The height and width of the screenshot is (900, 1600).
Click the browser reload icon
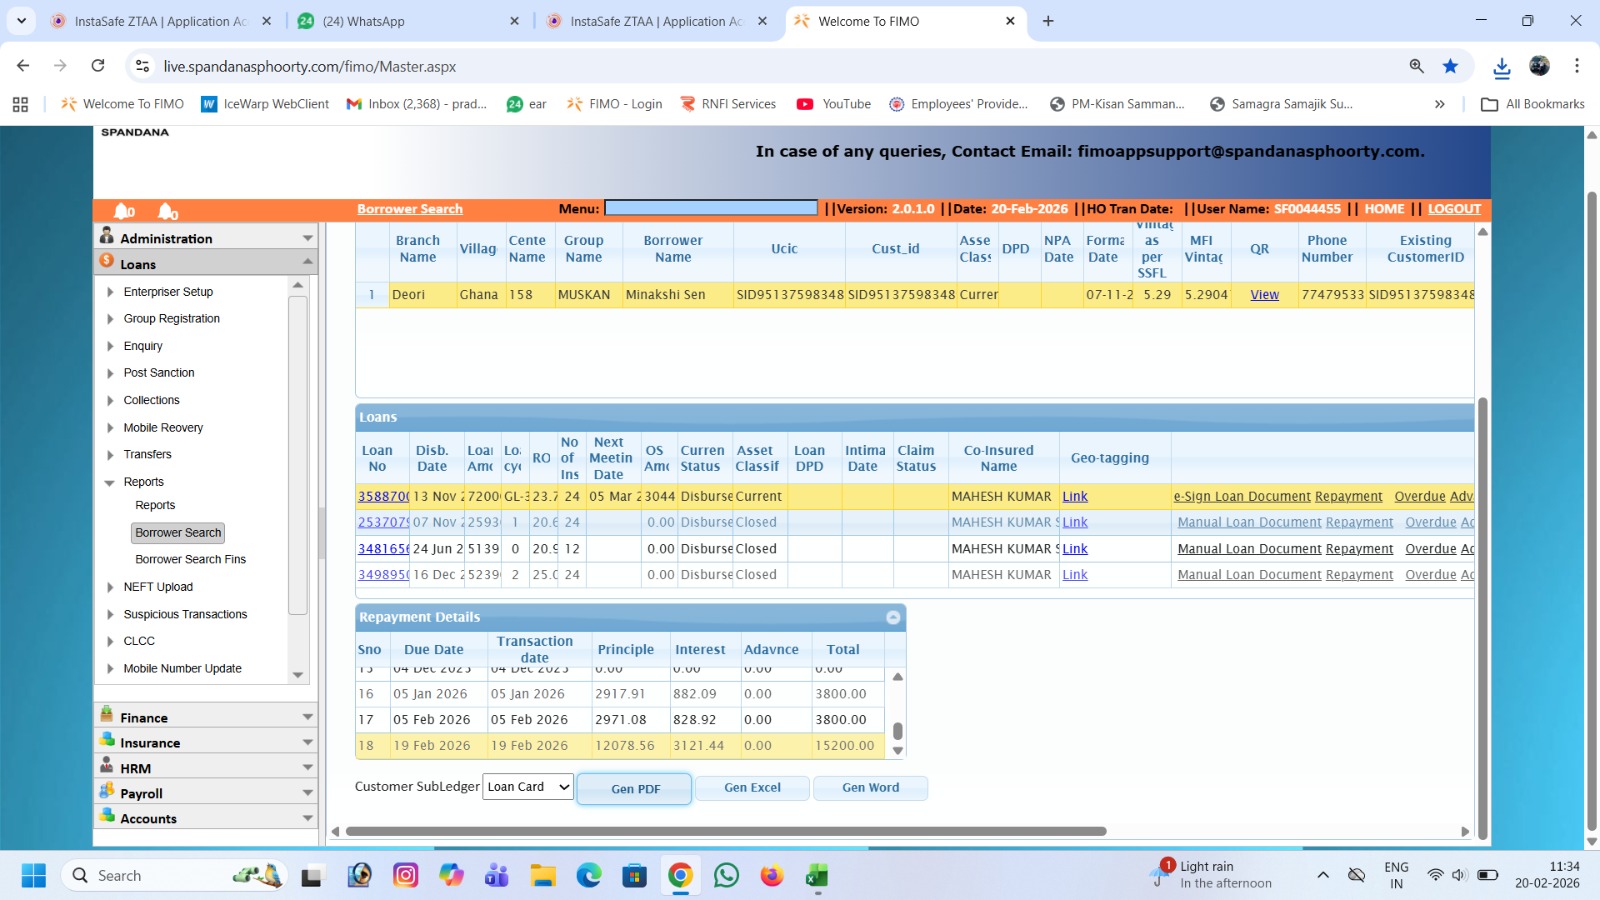click(x=98, y=66)
